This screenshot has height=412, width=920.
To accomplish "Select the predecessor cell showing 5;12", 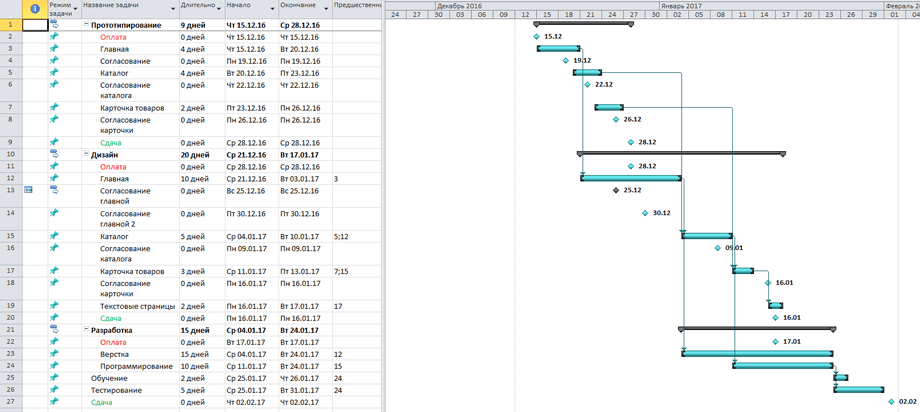I will (x=357, y=237).
